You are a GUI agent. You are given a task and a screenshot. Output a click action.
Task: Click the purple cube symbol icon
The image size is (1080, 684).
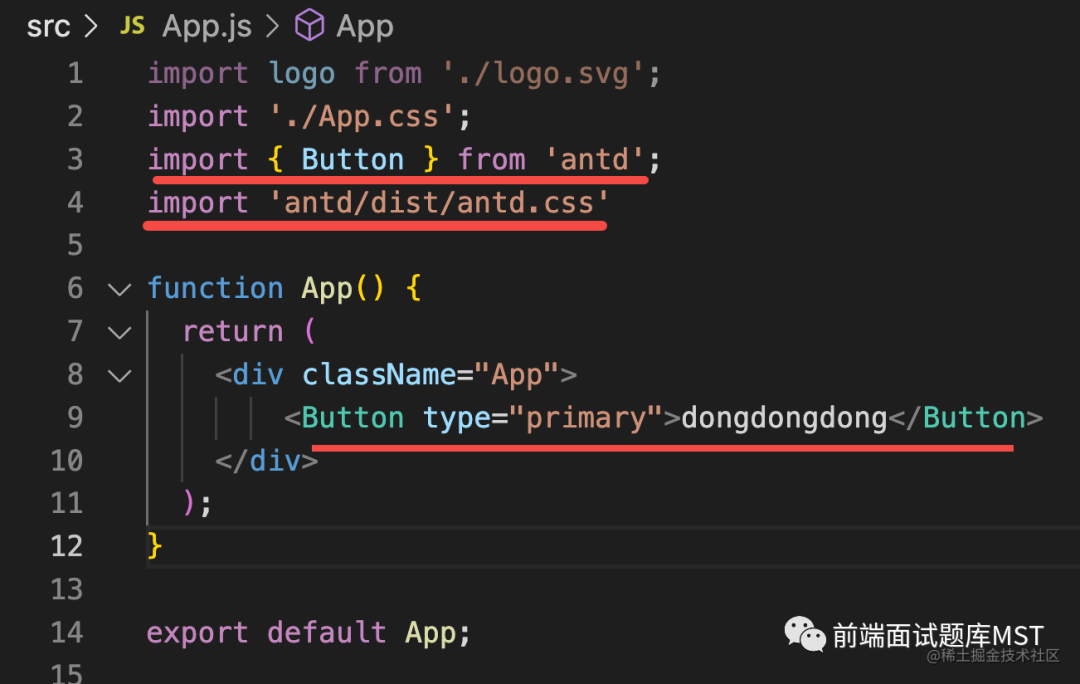309,25
